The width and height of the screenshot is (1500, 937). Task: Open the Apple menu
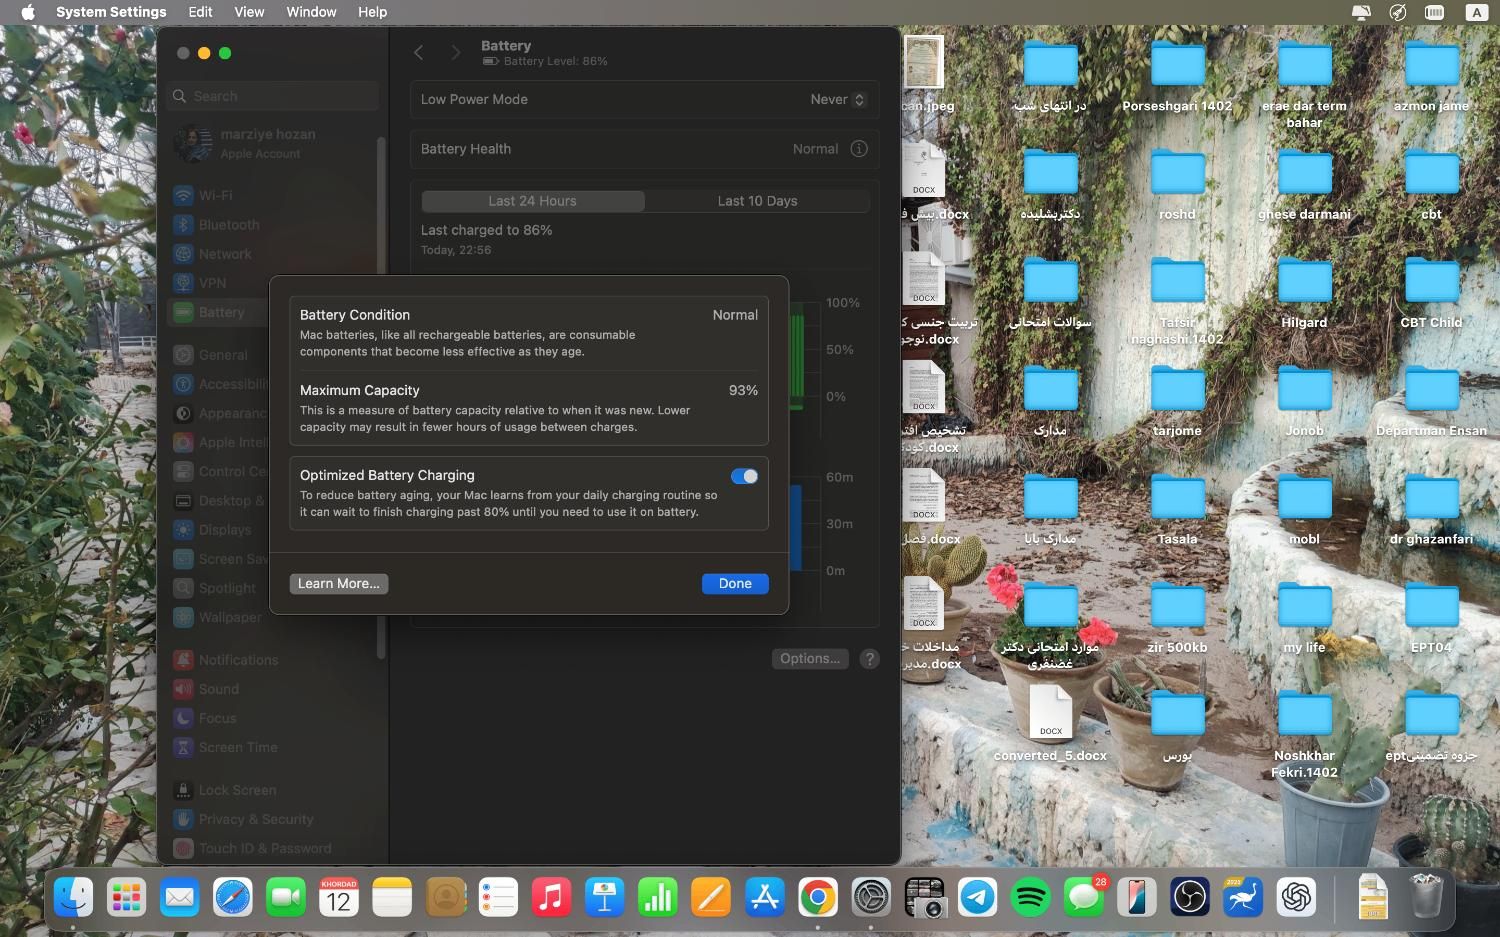pos(28,12)
